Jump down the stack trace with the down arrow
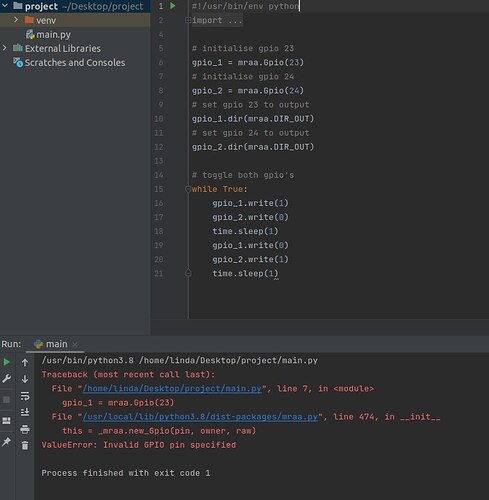 coord(25,379)
